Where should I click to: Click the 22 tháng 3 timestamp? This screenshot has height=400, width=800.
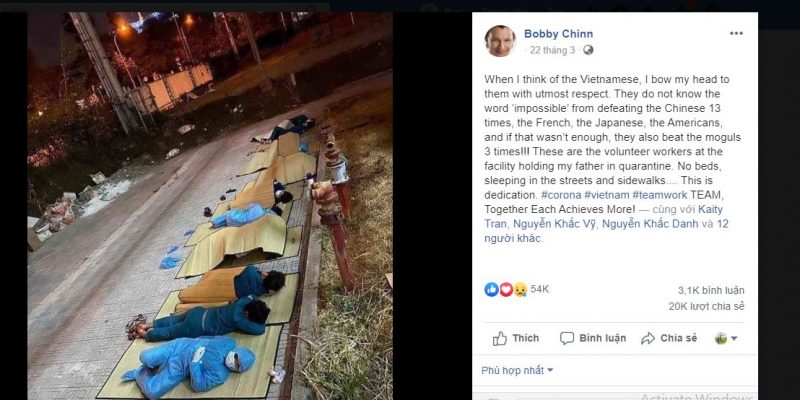point(552,50)
